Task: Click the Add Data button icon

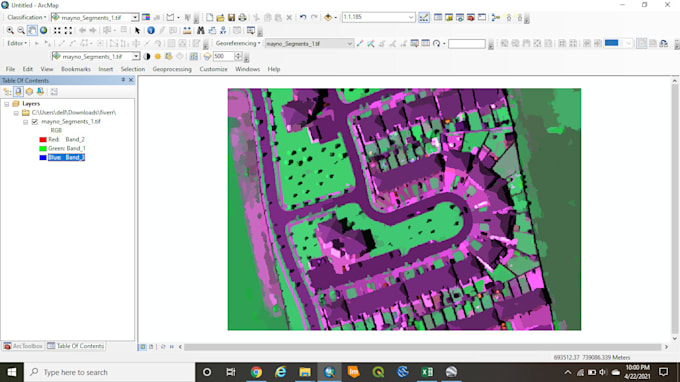Action: tap(328, 17)
